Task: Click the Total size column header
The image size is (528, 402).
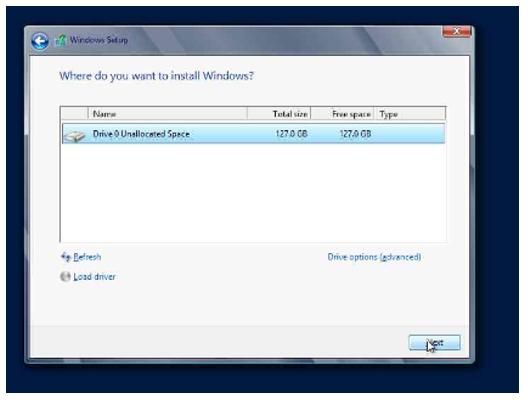Action: [279, 114]
